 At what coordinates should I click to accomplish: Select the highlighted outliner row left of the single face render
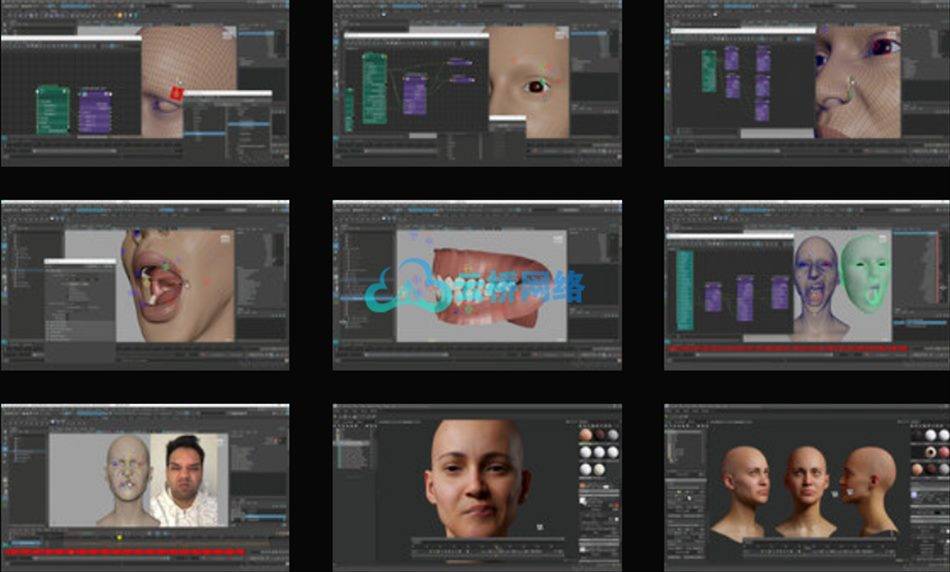click(353, 444)
